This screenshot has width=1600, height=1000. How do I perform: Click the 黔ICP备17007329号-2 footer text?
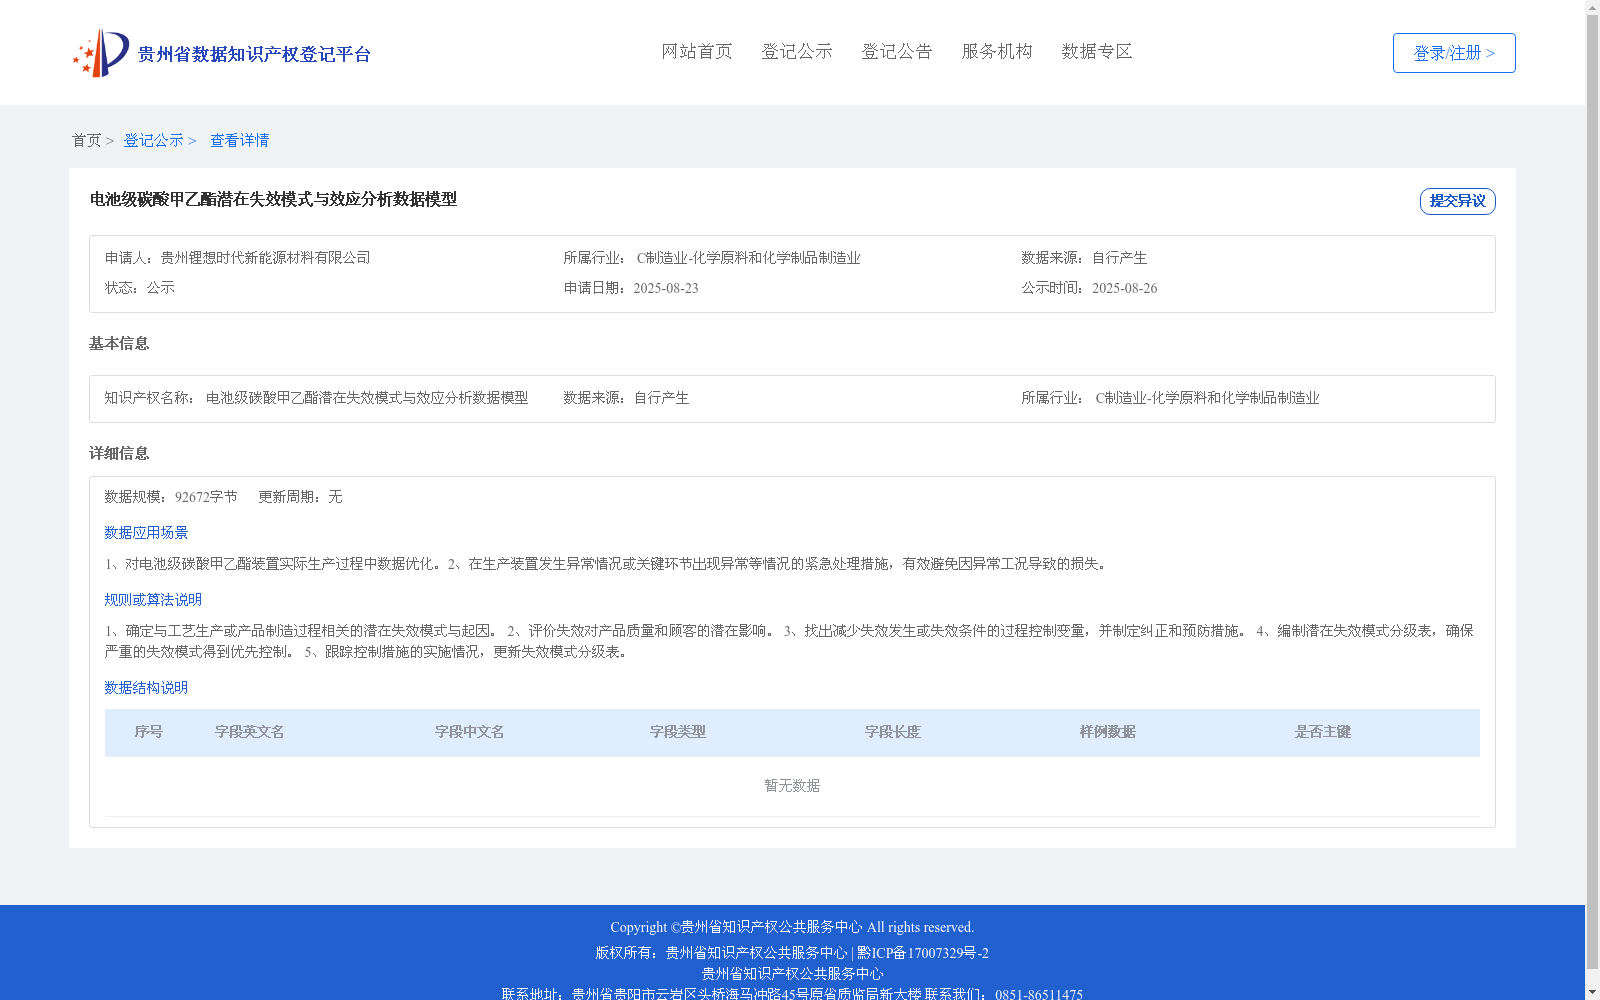tap(922, 953)
